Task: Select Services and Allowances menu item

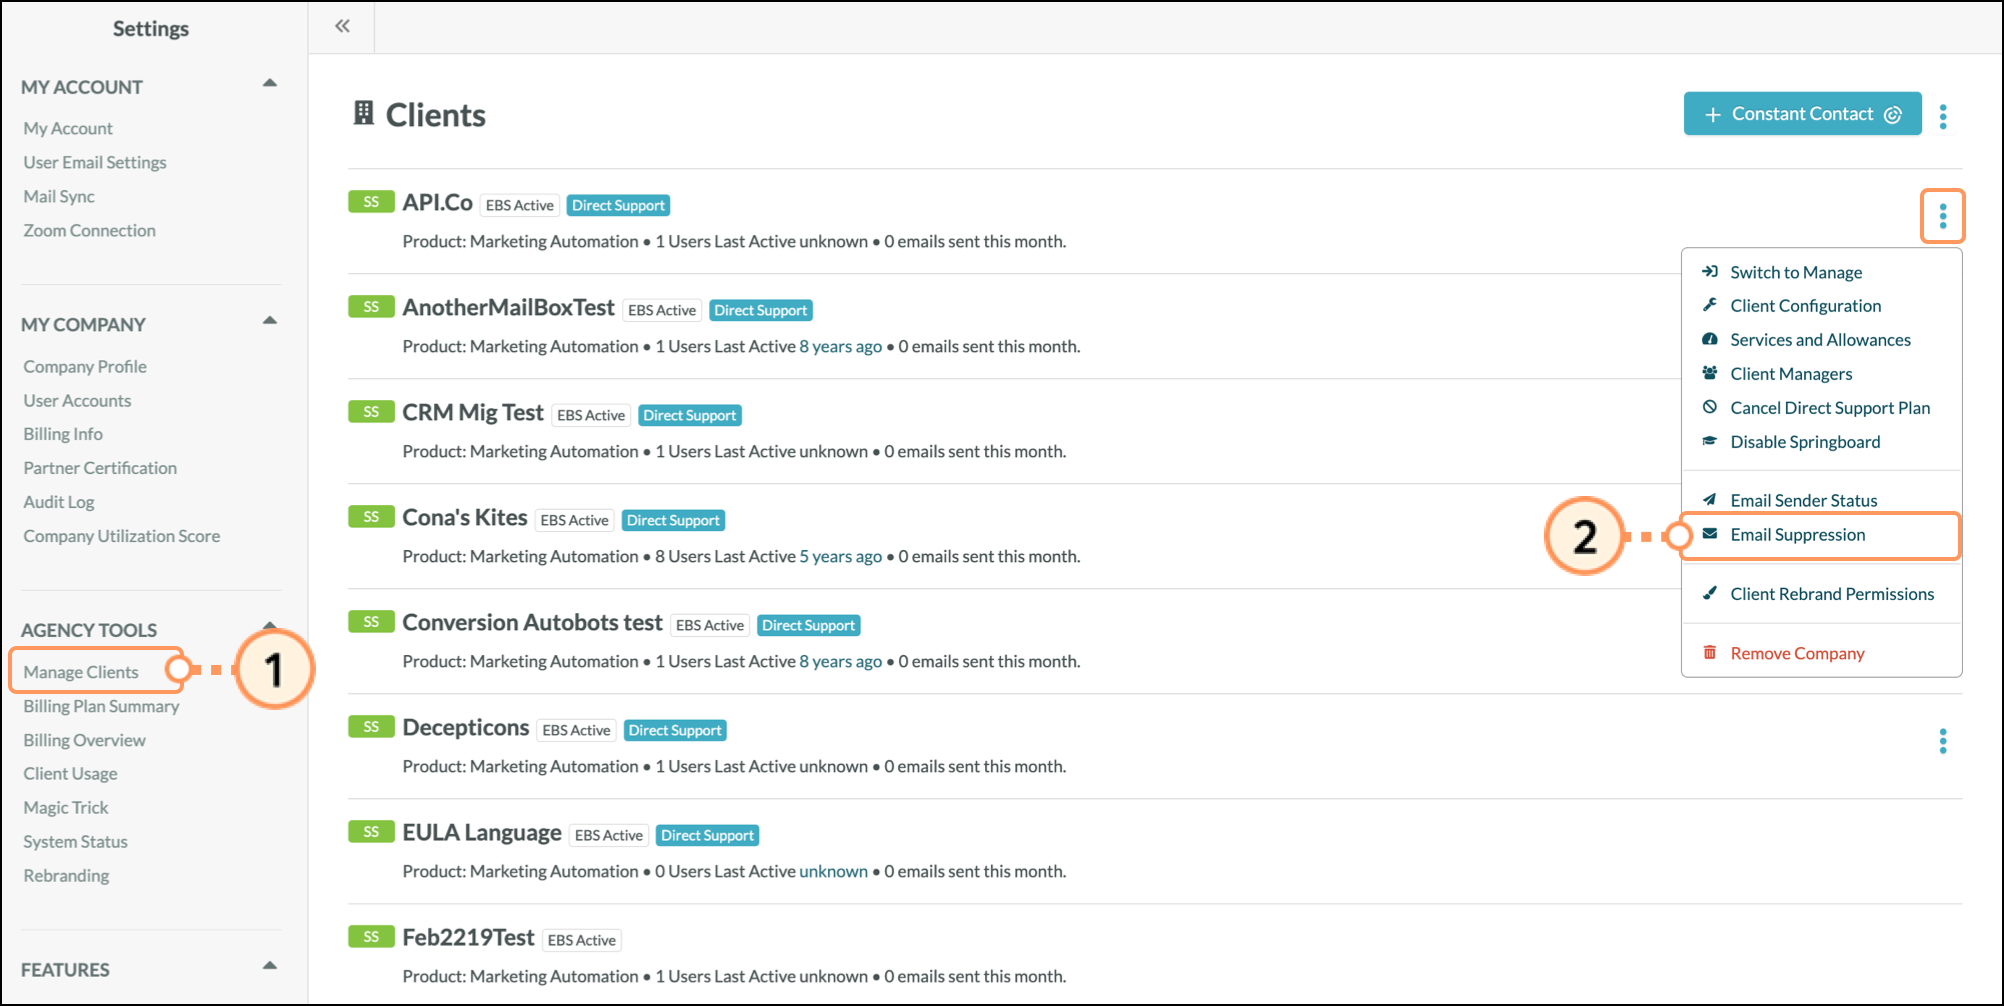Action: pyautogui.click(x=1821, y=340)
